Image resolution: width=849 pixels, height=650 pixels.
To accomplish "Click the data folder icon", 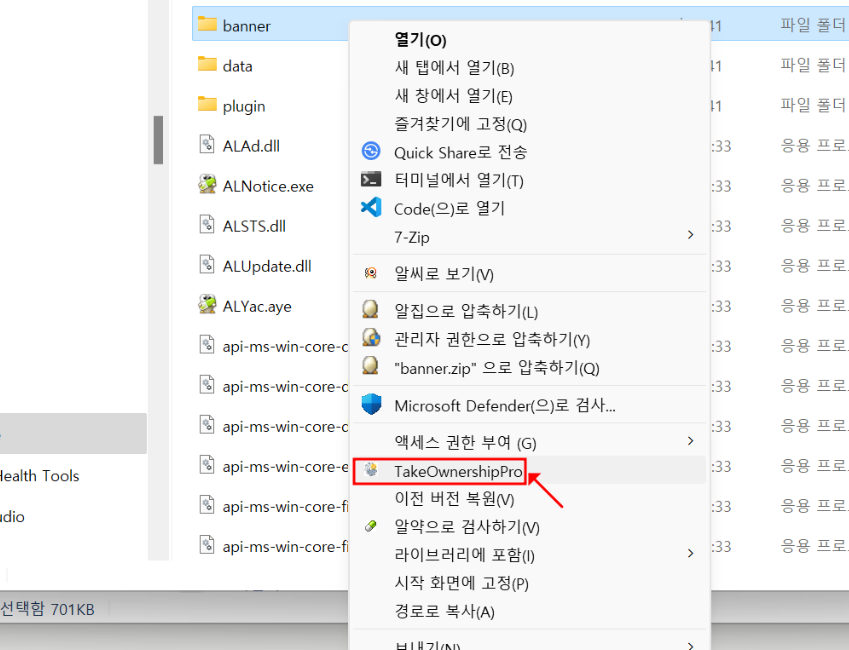I will 207,64.
